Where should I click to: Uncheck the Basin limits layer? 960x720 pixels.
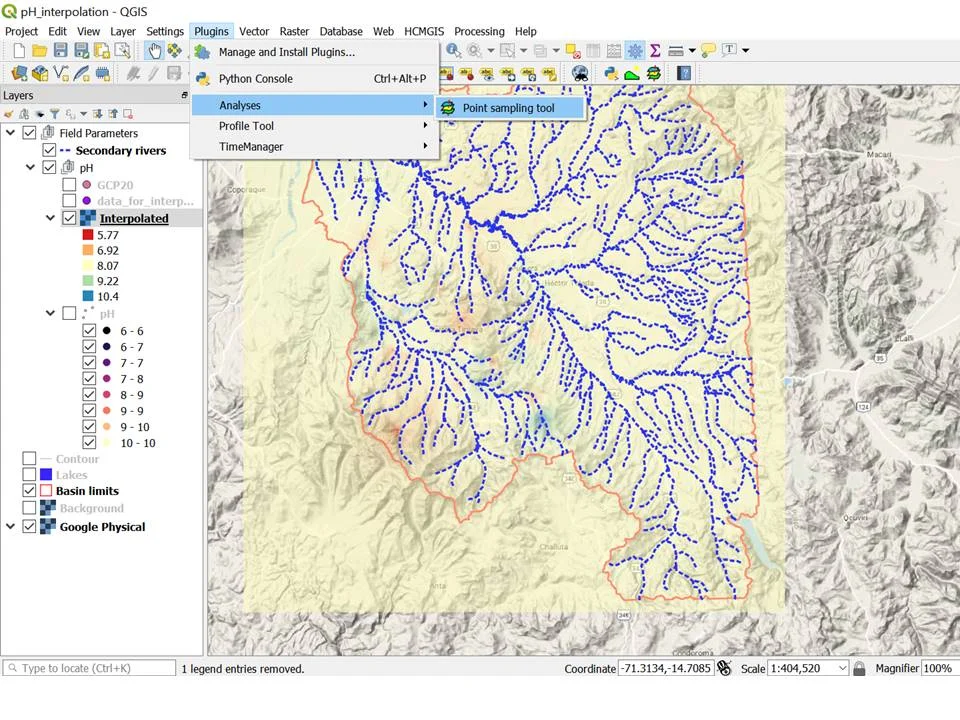(x=29, y=490)
